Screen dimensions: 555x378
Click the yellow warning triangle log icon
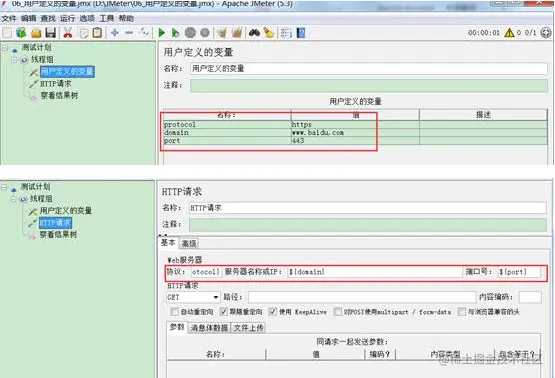pos(509,33)
